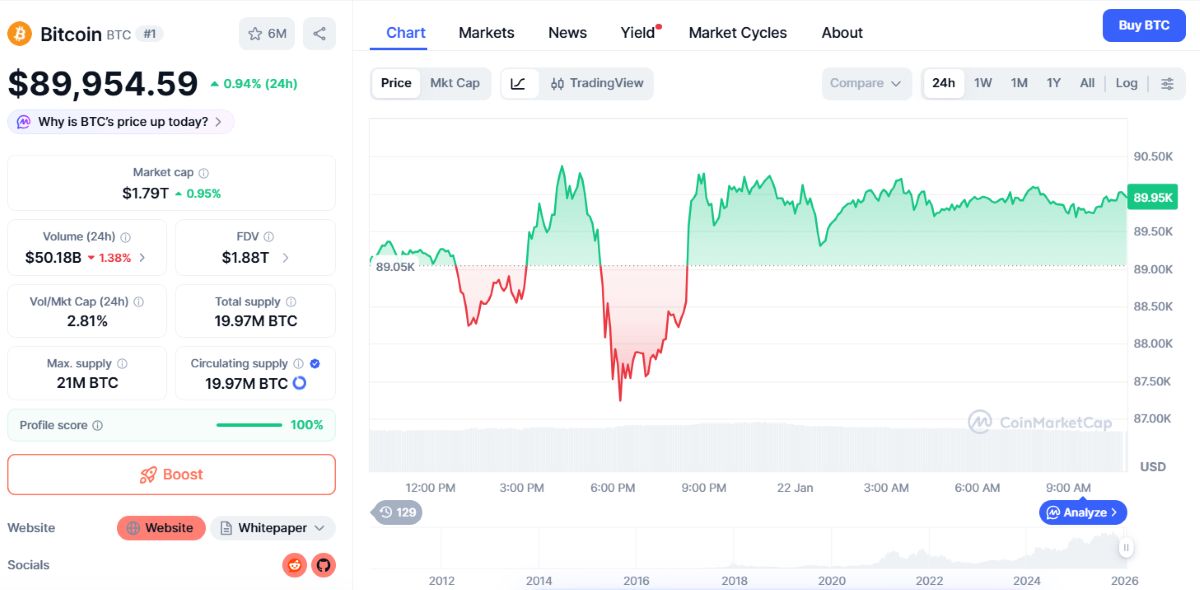Screen dimensions: 1200x590
Task: Set chart range to 1Y
Action: click(x=1053, y=83)
